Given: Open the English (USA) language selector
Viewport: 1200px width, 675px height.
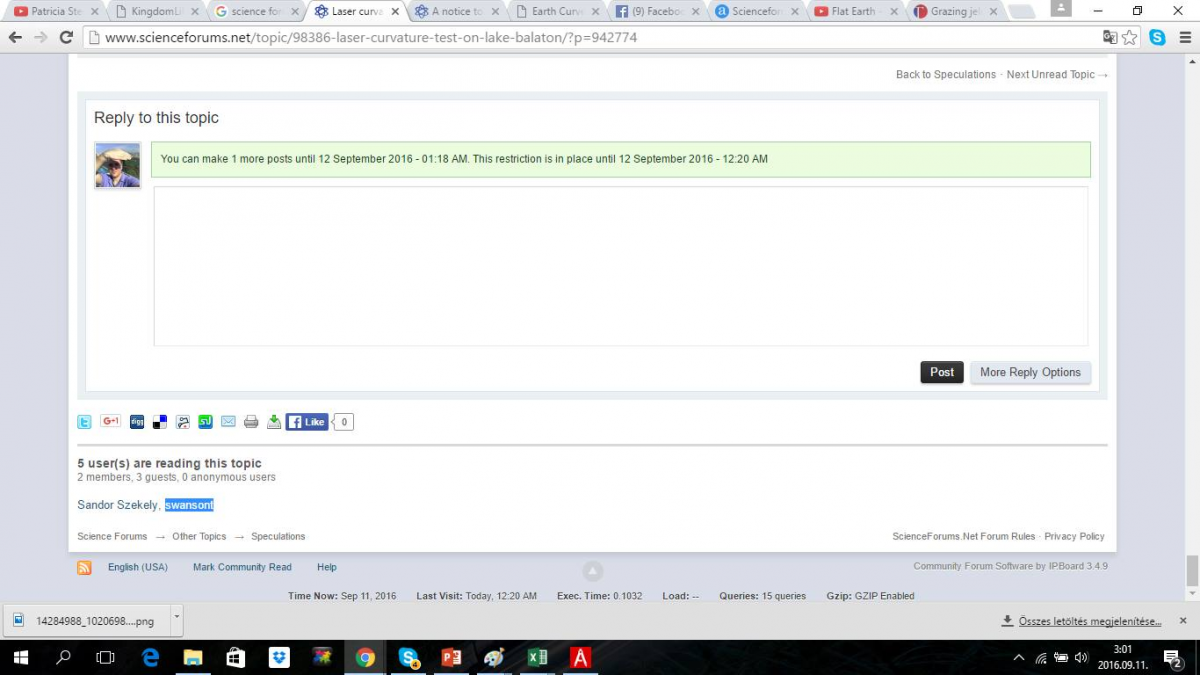Looking at the screenshot, I should coord(138,567).
